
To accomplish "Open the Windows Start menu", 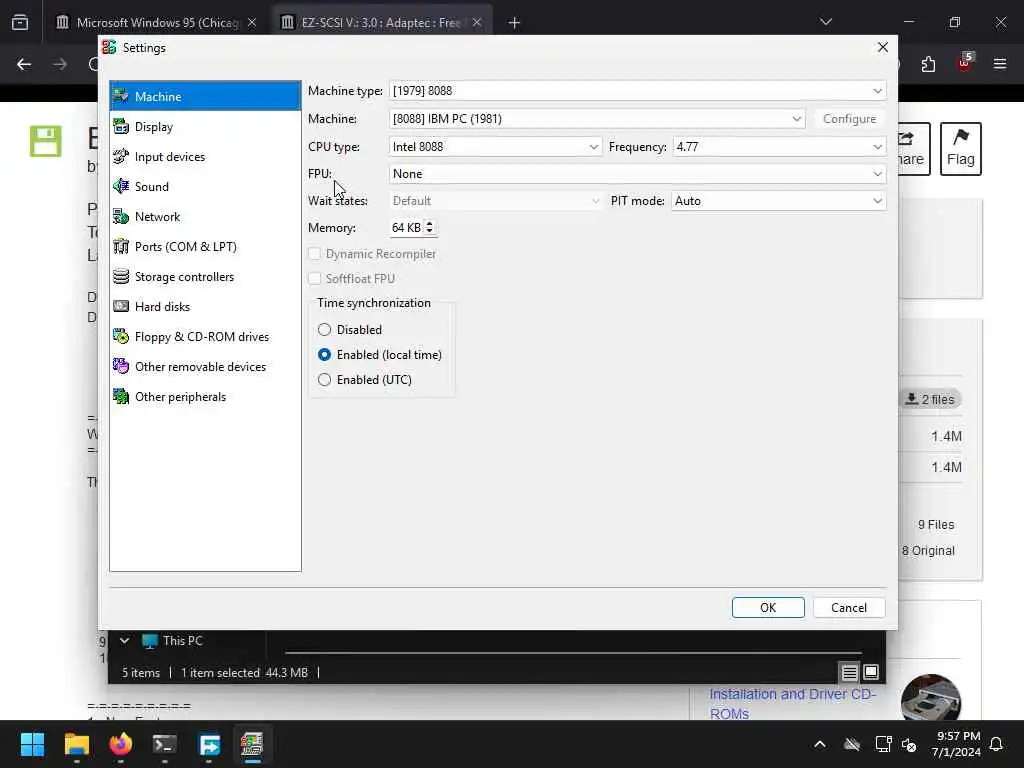I will [x=32, y=744].
